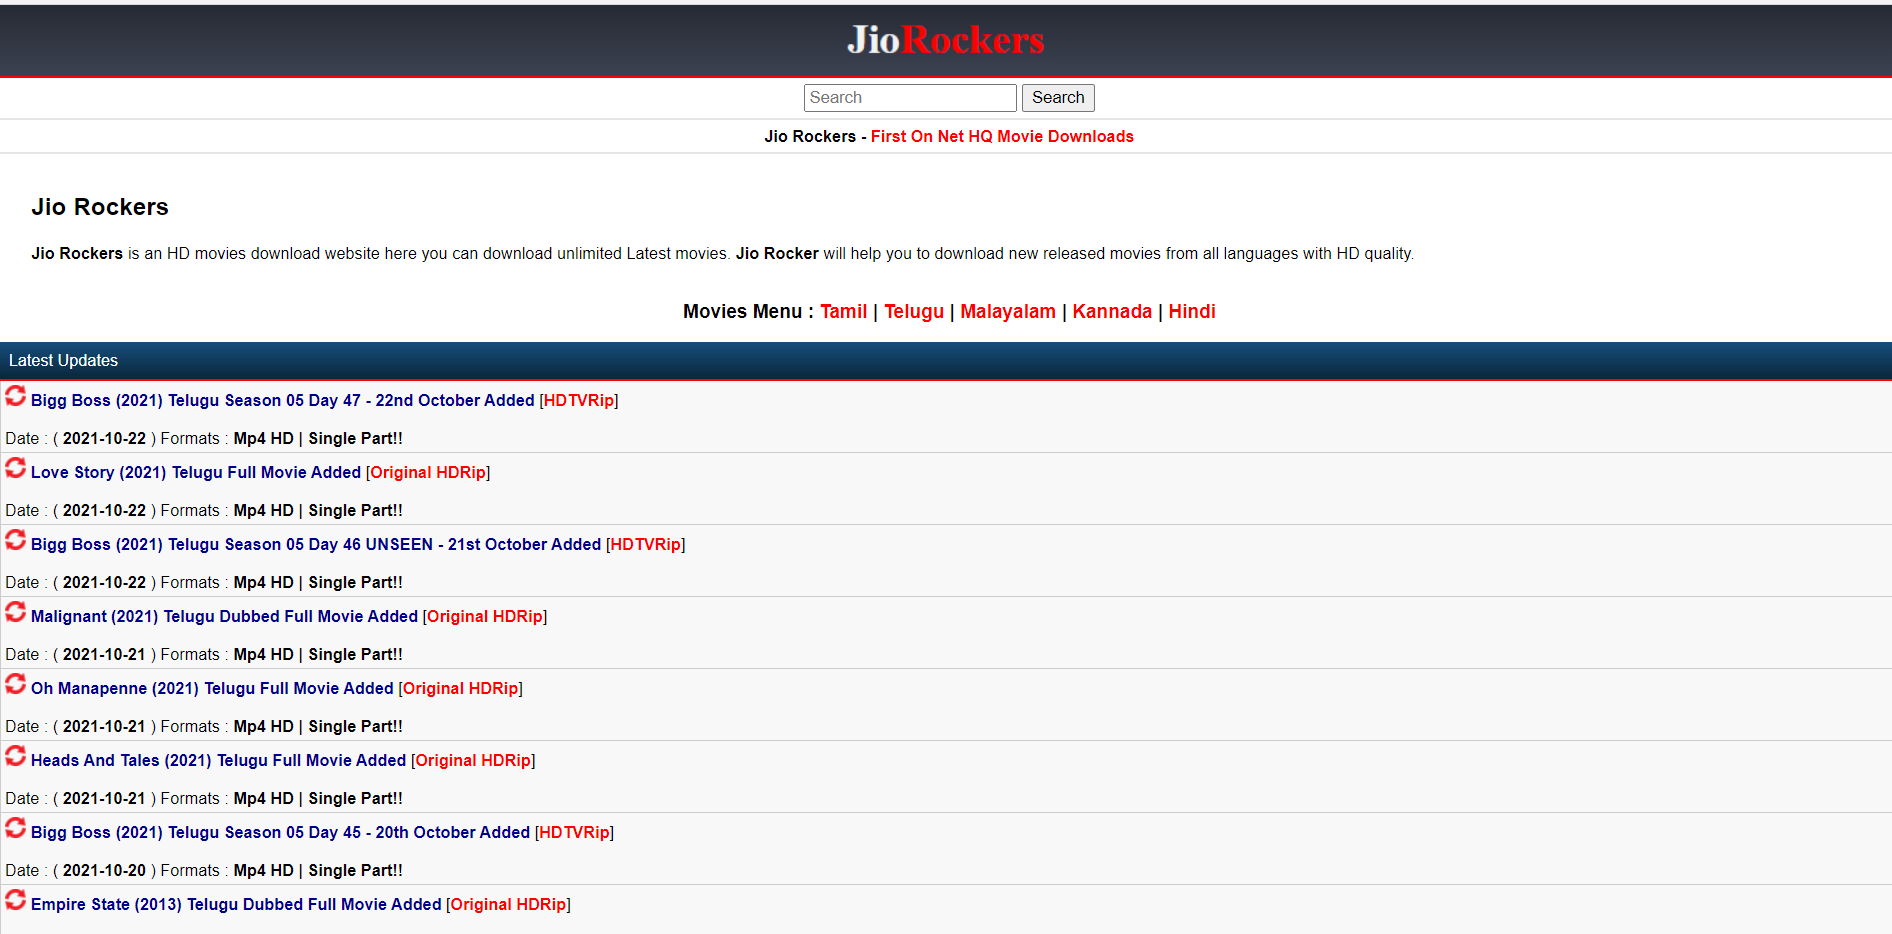Viewport: 1892px width, 934px height.
Task: Open Empire State (2013) Telugu Dubbed link
Action: [x=236, y=905]
